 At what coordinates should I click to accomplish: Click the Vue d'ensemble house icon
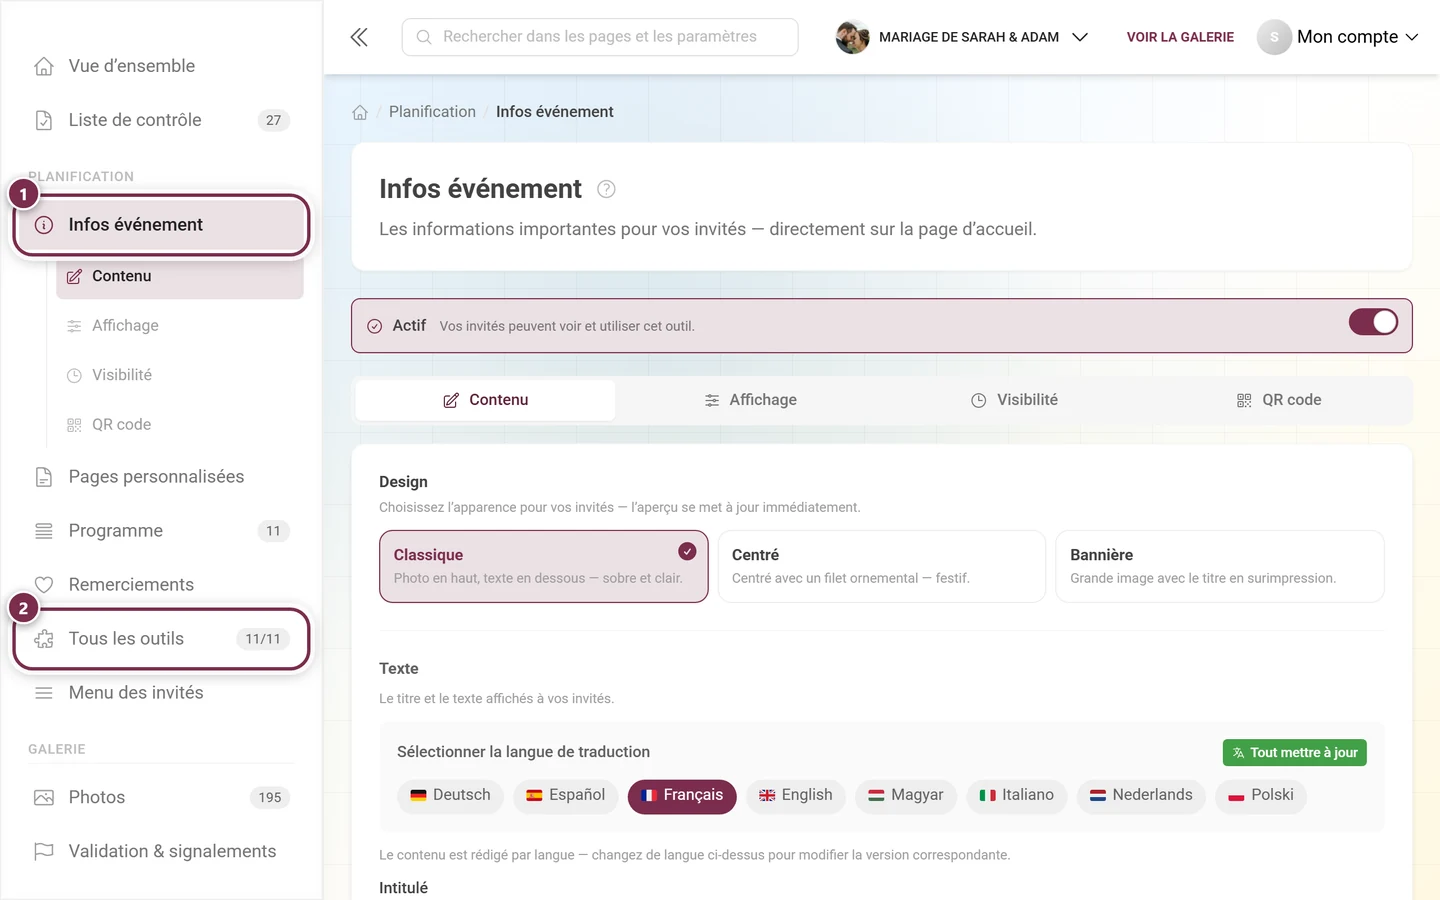tap(44, 66)
